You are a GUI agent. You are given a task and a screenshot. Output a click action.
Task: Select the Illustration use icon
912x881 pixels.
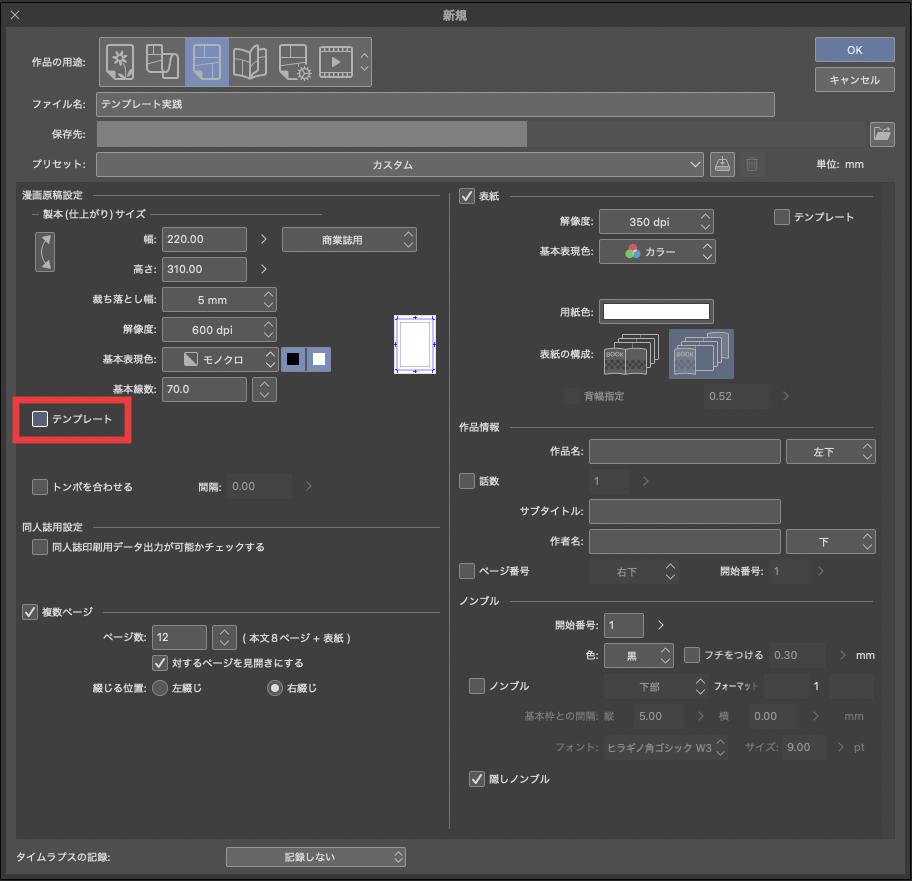pos(119,62)
